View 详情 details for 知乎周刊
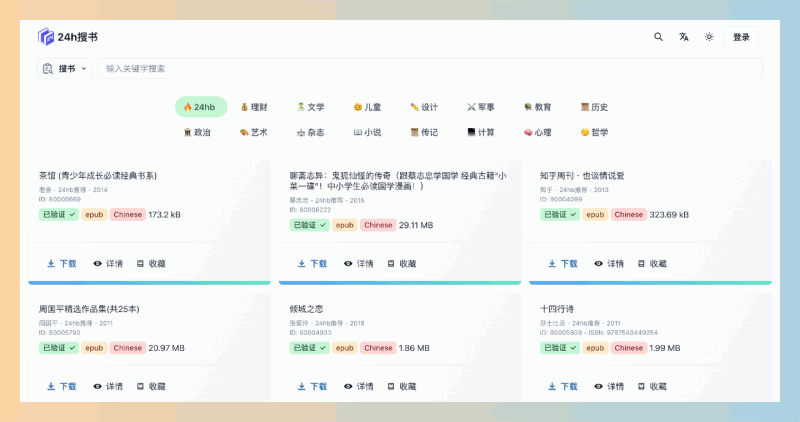 tap(609, 264)
